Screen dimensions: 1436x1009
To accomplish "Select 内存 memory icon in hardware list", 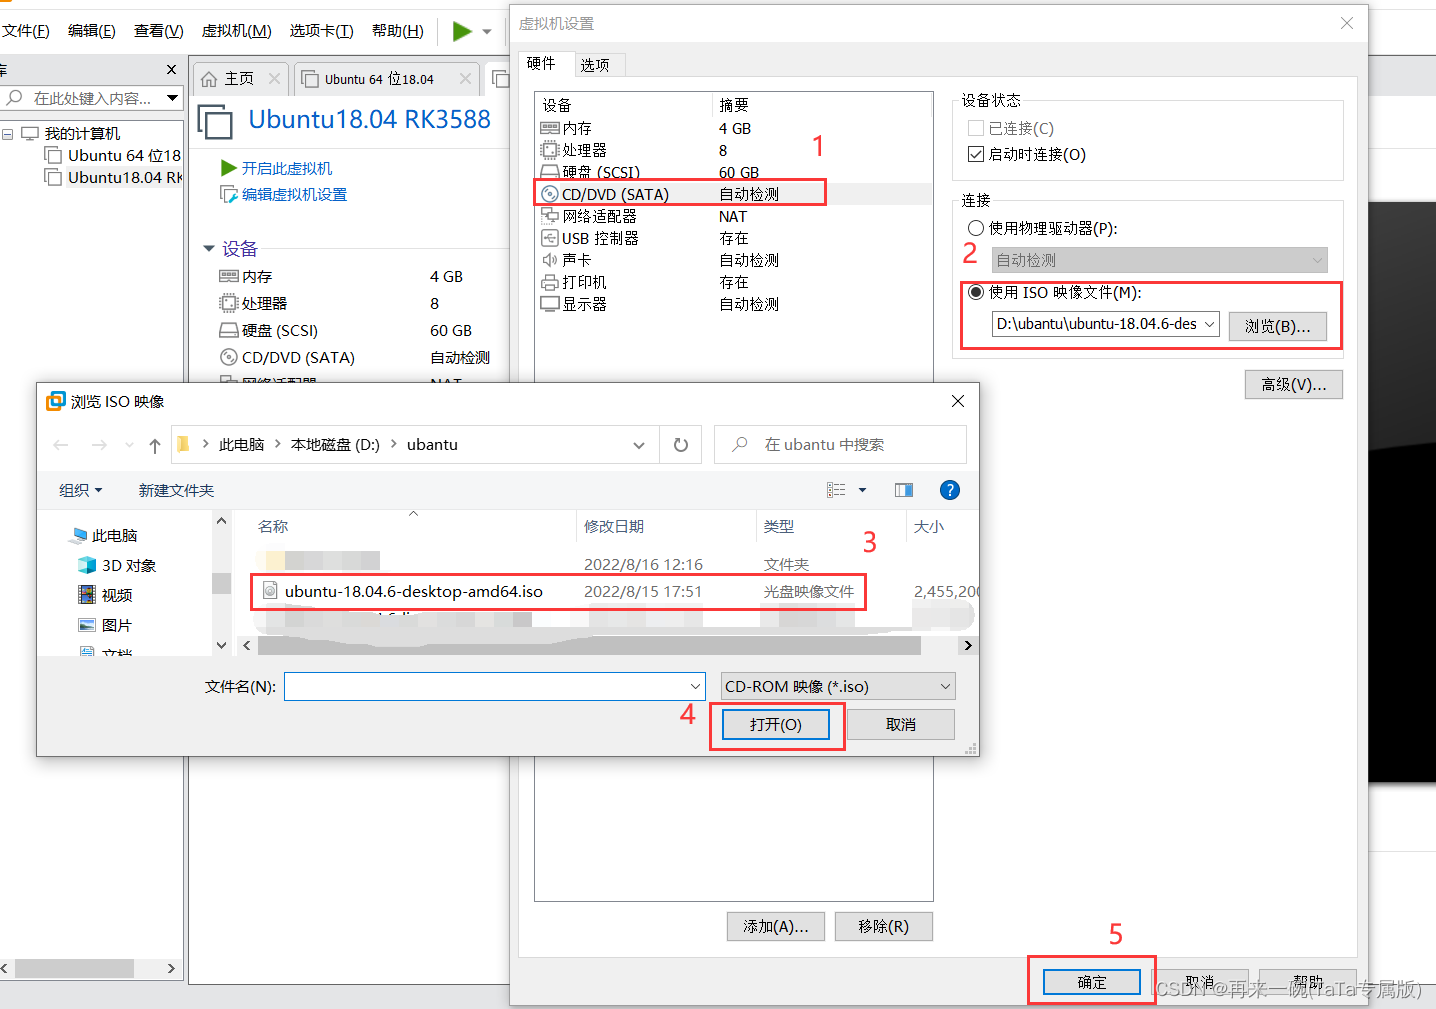I will click(550, 128).
